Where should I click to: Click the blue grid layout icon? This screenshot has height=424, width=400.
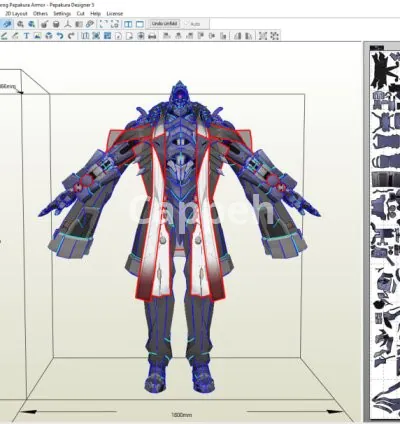107,36
